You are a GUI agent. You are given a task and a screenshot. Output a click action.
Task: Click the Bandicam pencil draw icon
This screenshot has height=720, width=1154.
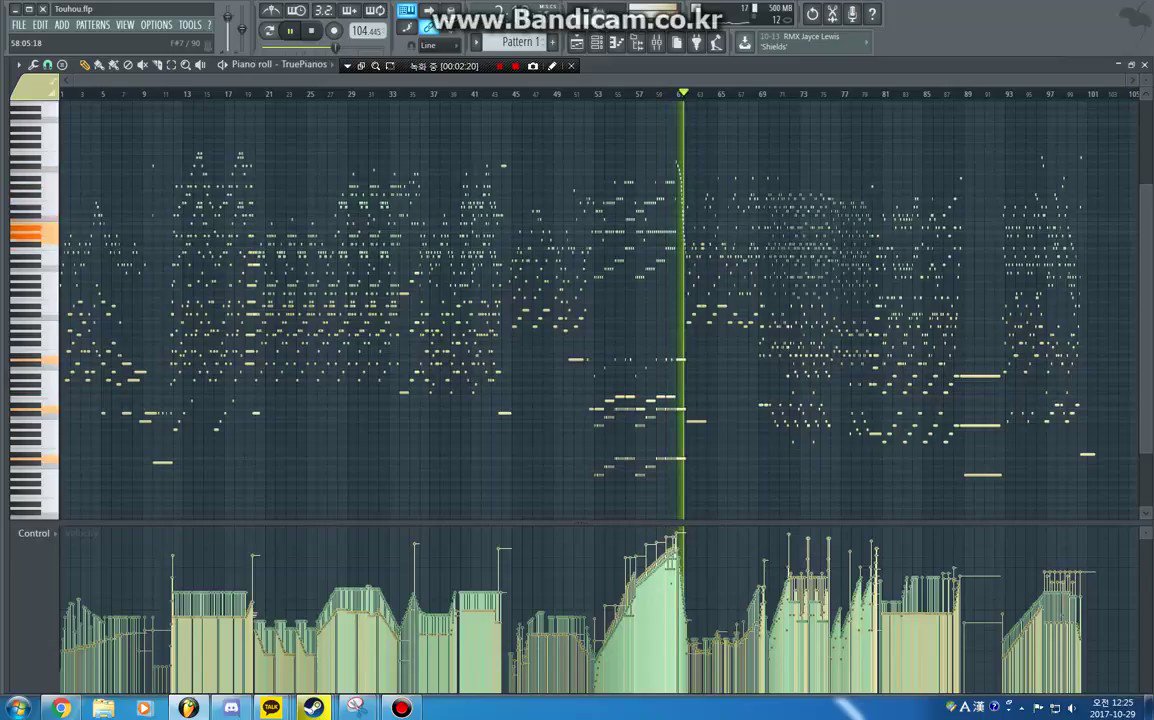click(x=552, y=66)
